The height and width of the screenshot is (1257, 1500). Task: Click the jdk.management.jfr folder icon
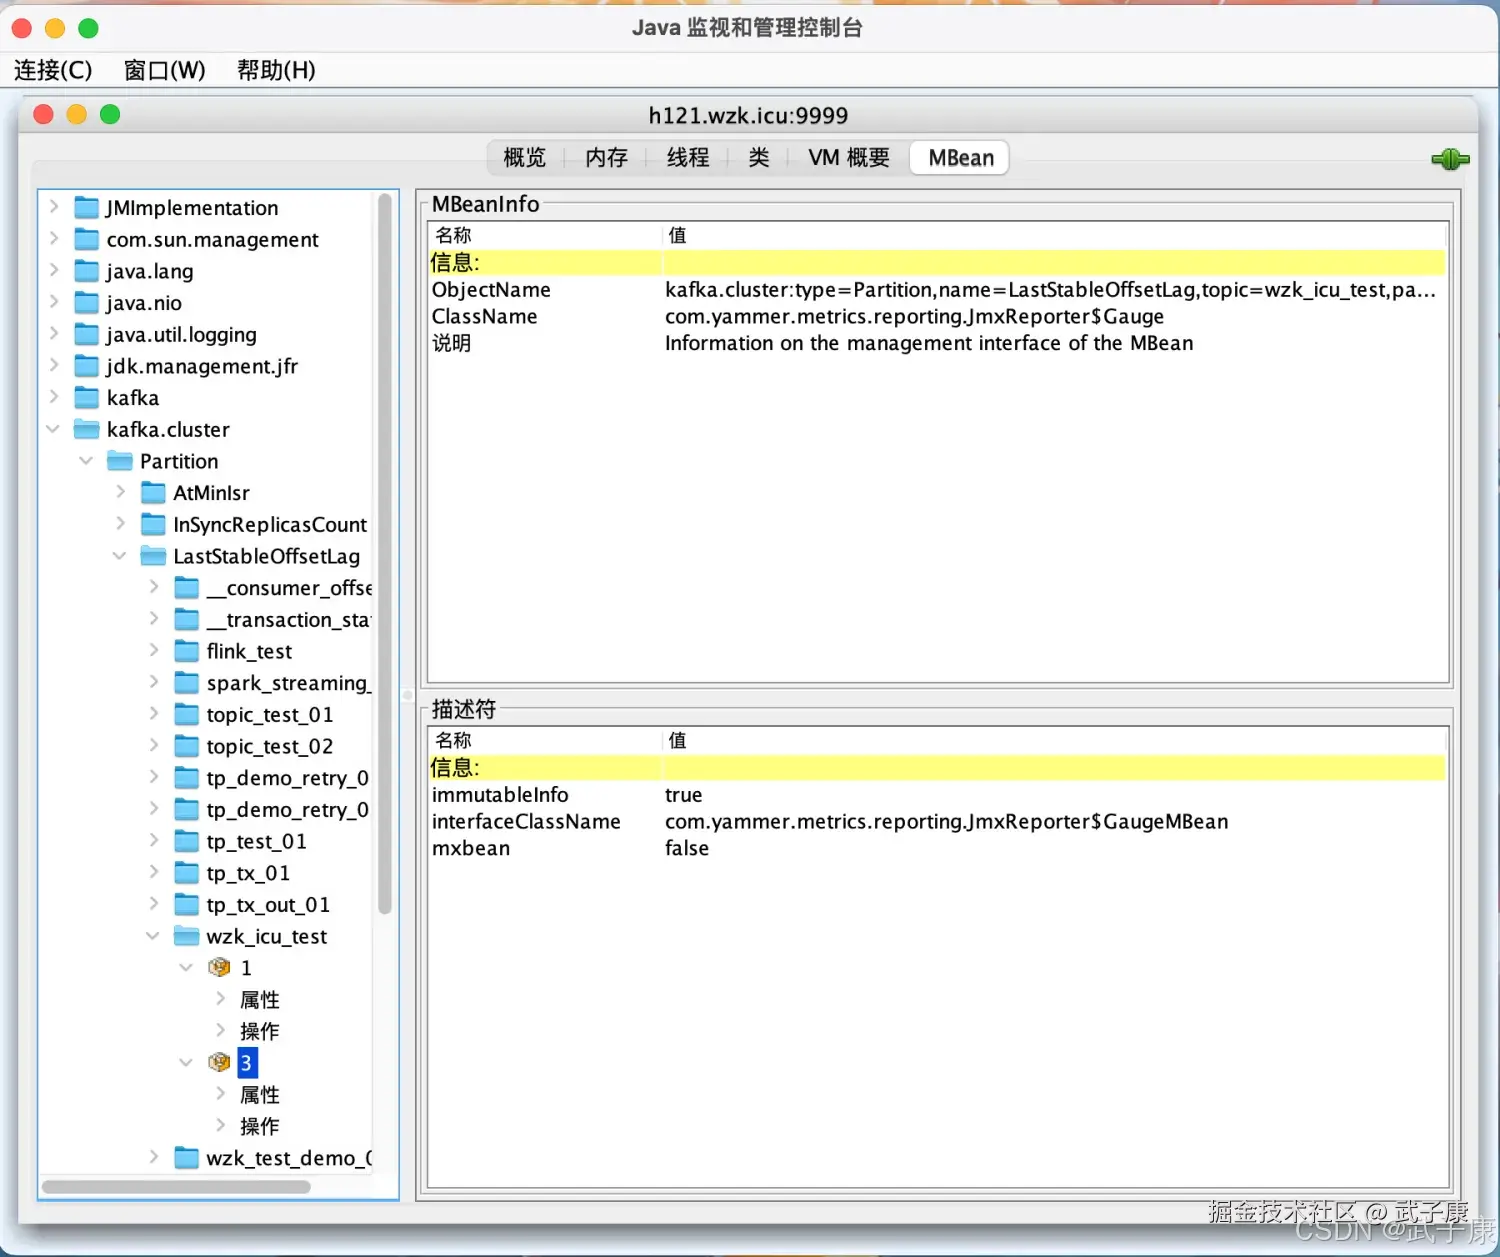click(x=87, y=366)
